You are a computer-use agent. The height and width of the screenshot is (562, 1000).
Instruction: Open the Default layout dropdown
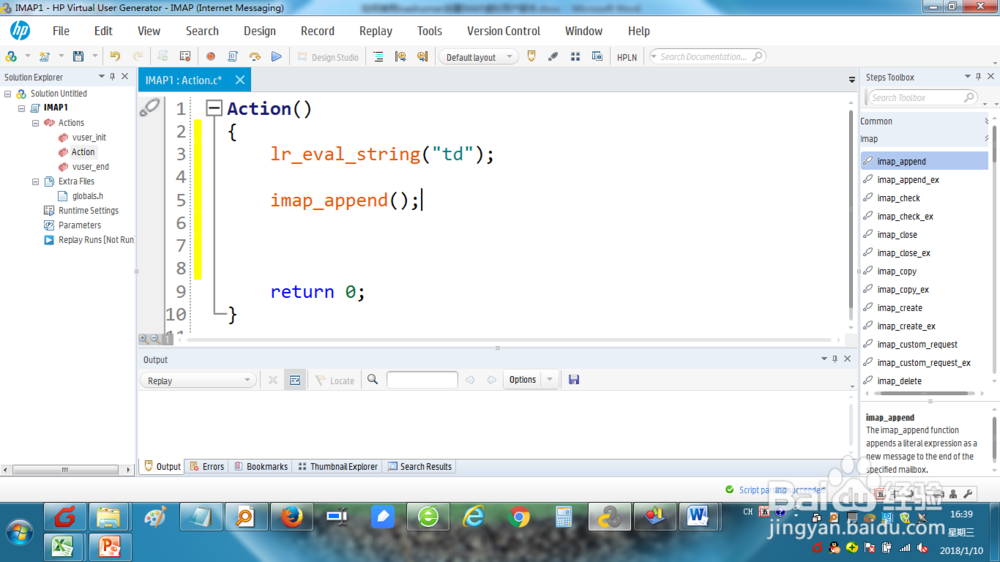(478, 57)
